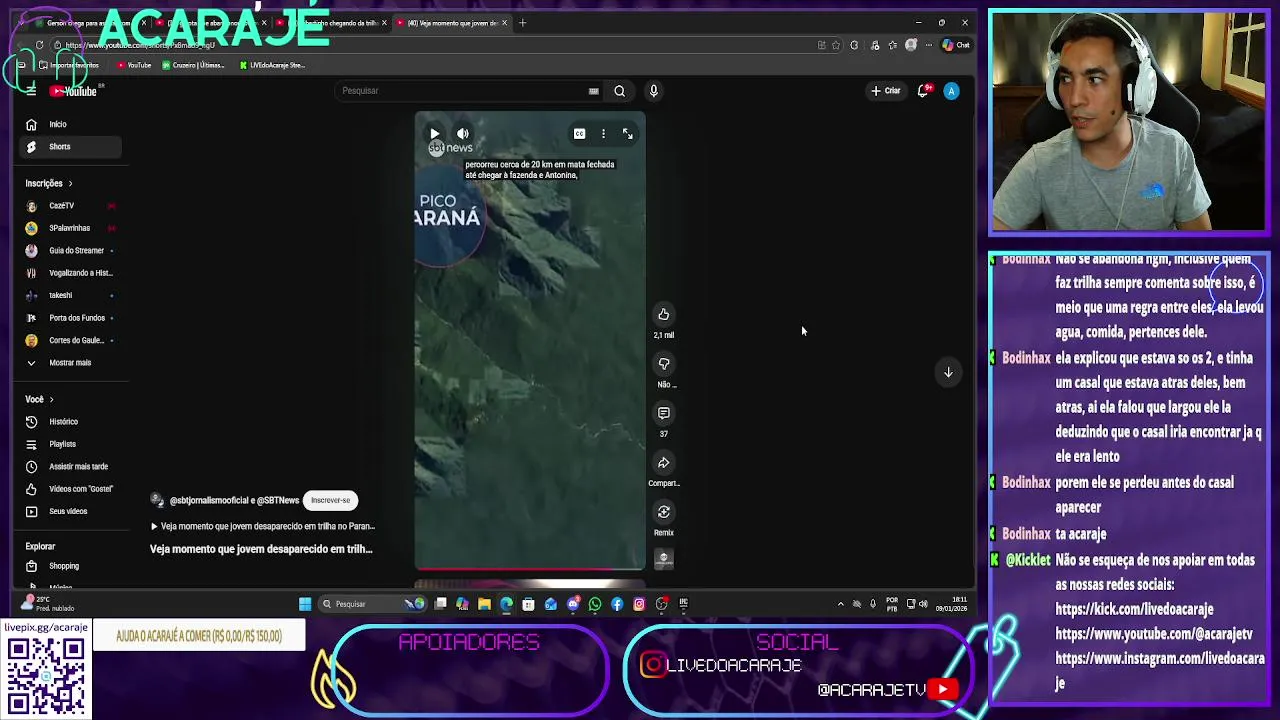Image resolution: width=1280 pixels, height=720 pixels.
Task: Open Importar favoritos in bookmarks bar
Action: click(70, 66)
